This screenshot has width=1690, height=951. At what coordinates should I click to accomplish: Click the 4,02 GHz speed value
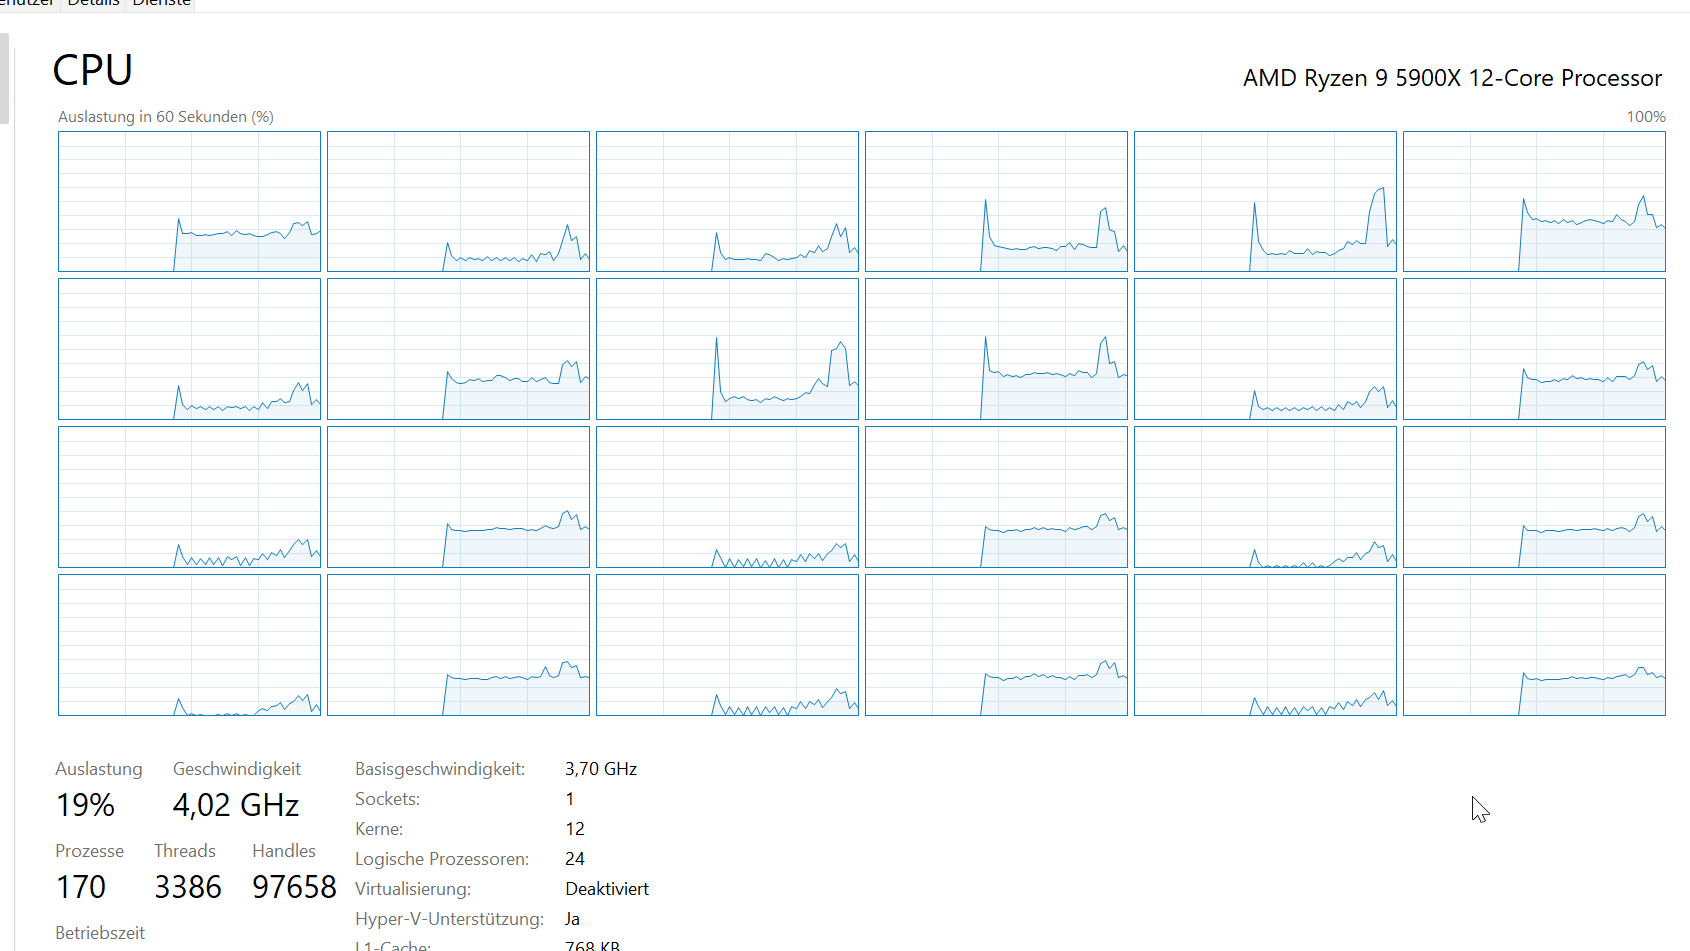[236, 805]
